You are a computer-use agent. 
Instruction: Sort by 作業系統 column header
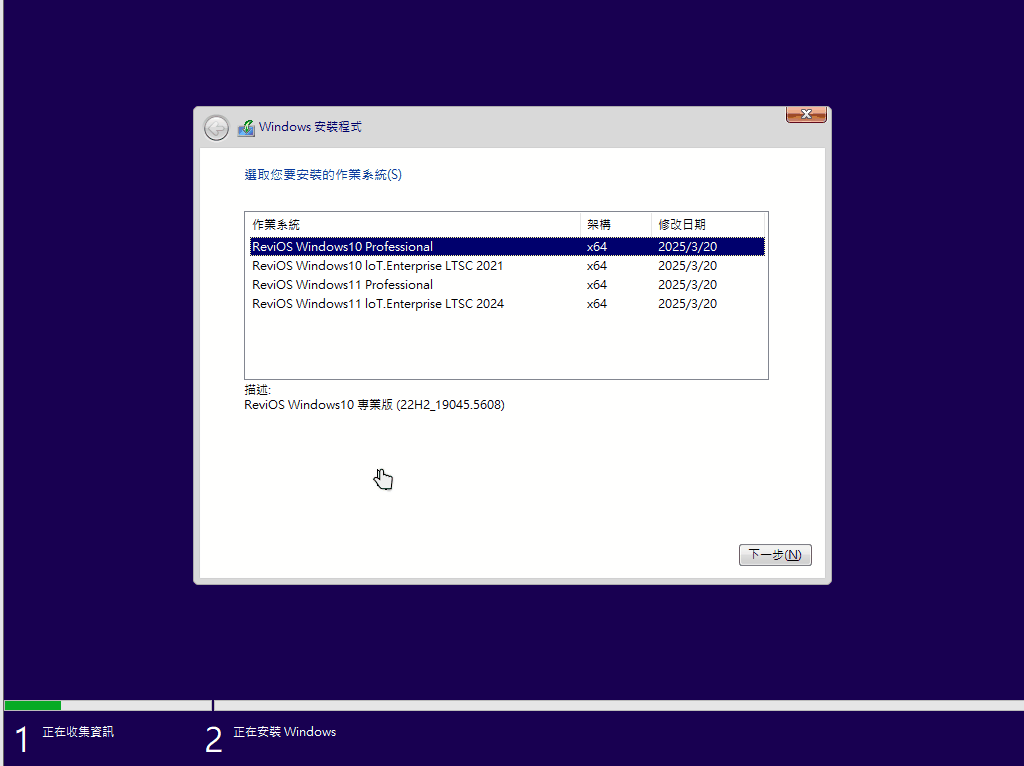(413, 225)
